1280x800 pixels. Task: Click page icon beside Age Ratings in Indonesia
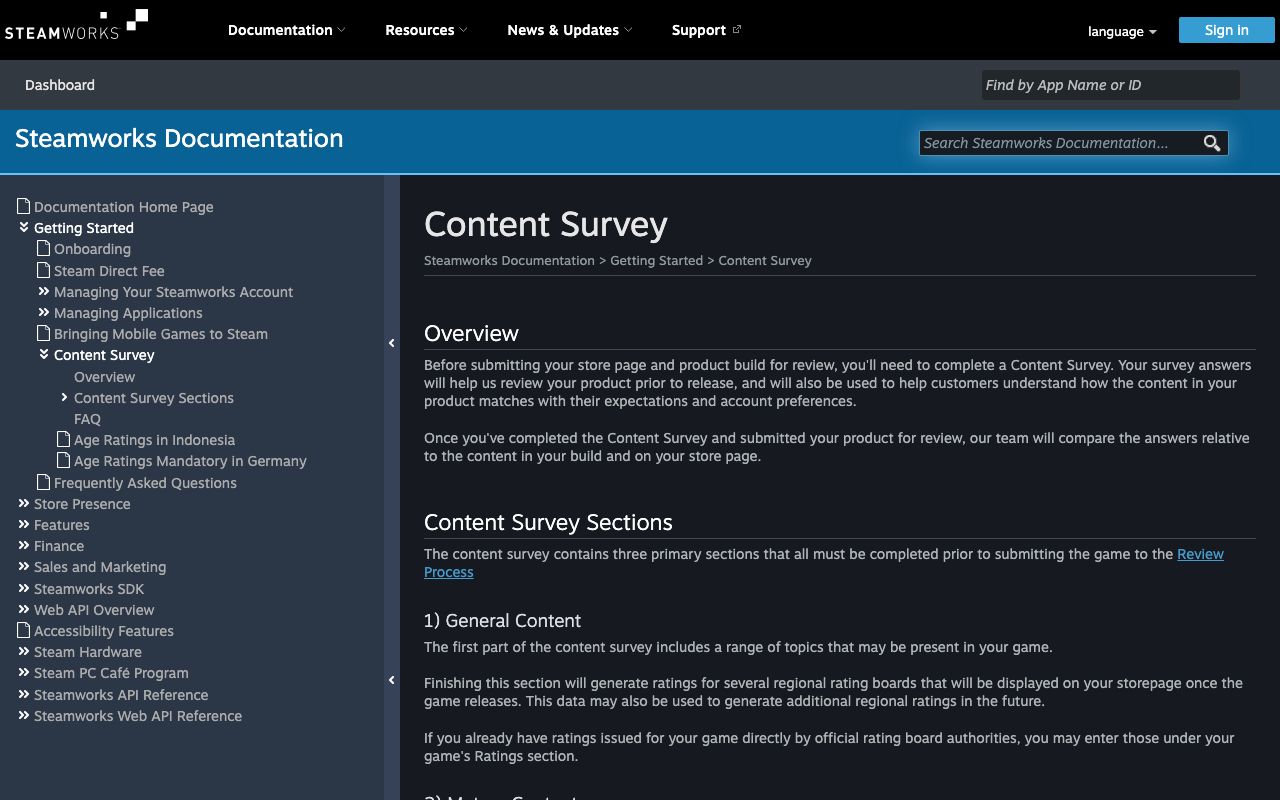pos(64,439)
